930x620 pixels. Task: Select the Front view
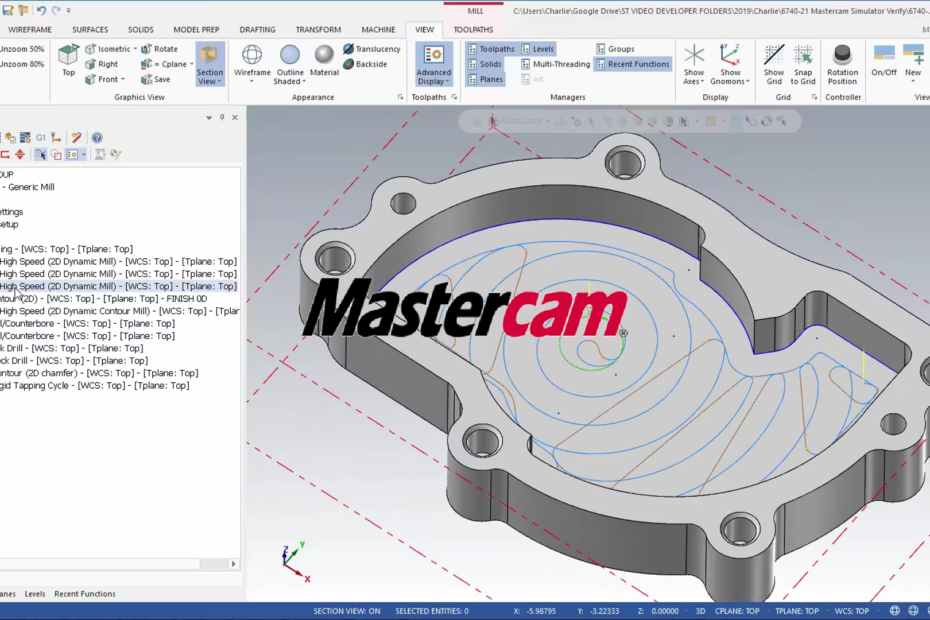pyautogui.click(x=101, y=79)
